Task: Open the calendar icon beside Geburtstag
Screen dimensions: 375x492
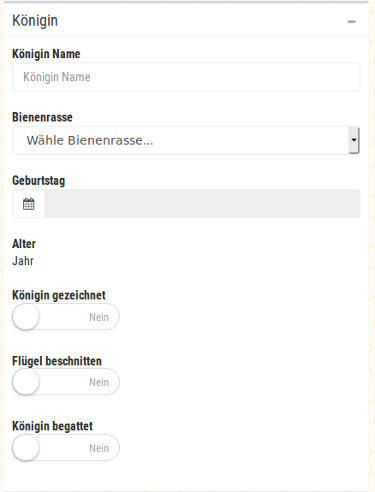Action: click(x=28, y=204)
